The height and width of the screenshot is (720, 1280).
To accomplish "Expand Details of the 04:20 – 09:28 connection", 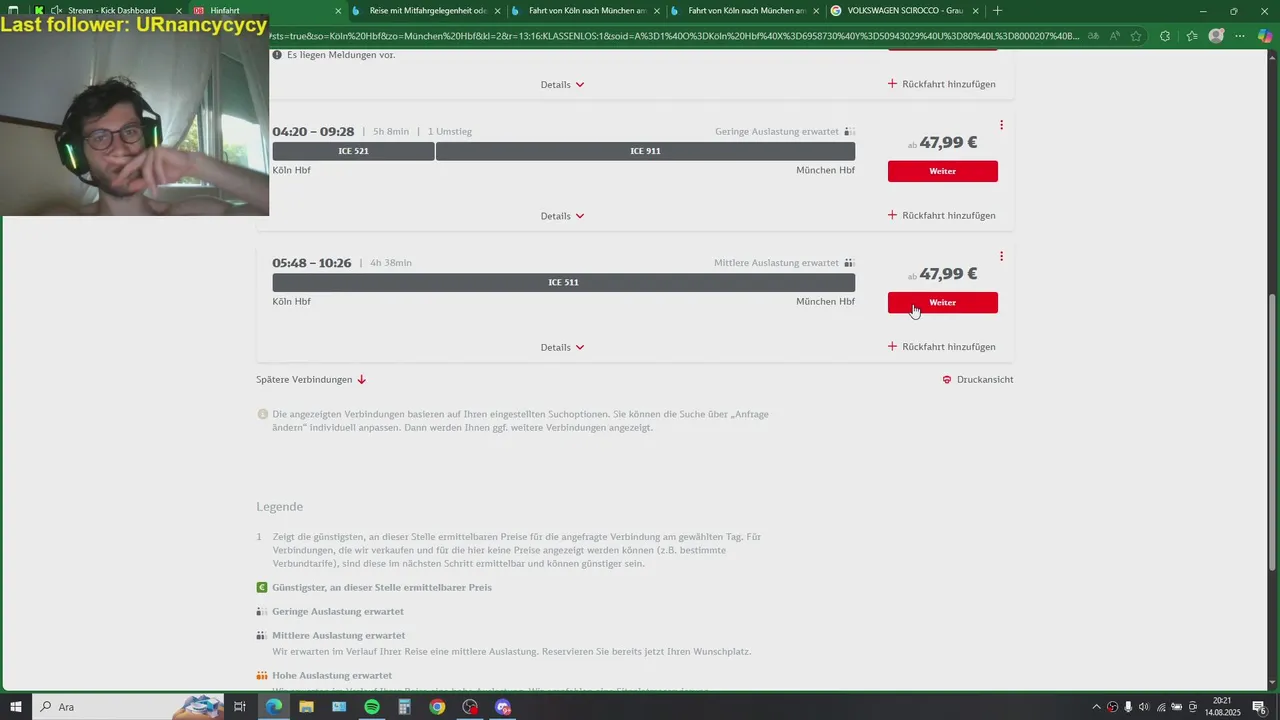I will (562, 216).
